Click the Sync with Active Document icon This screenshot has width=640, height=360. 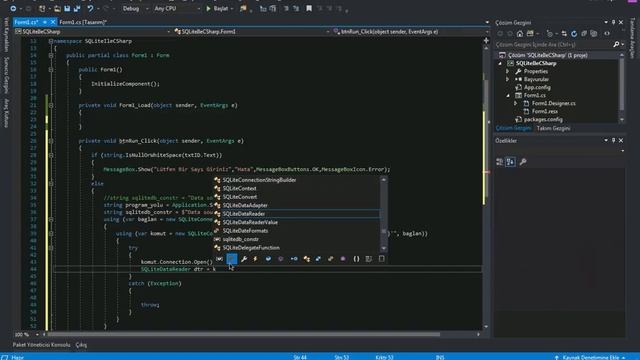tap(564, 34)
